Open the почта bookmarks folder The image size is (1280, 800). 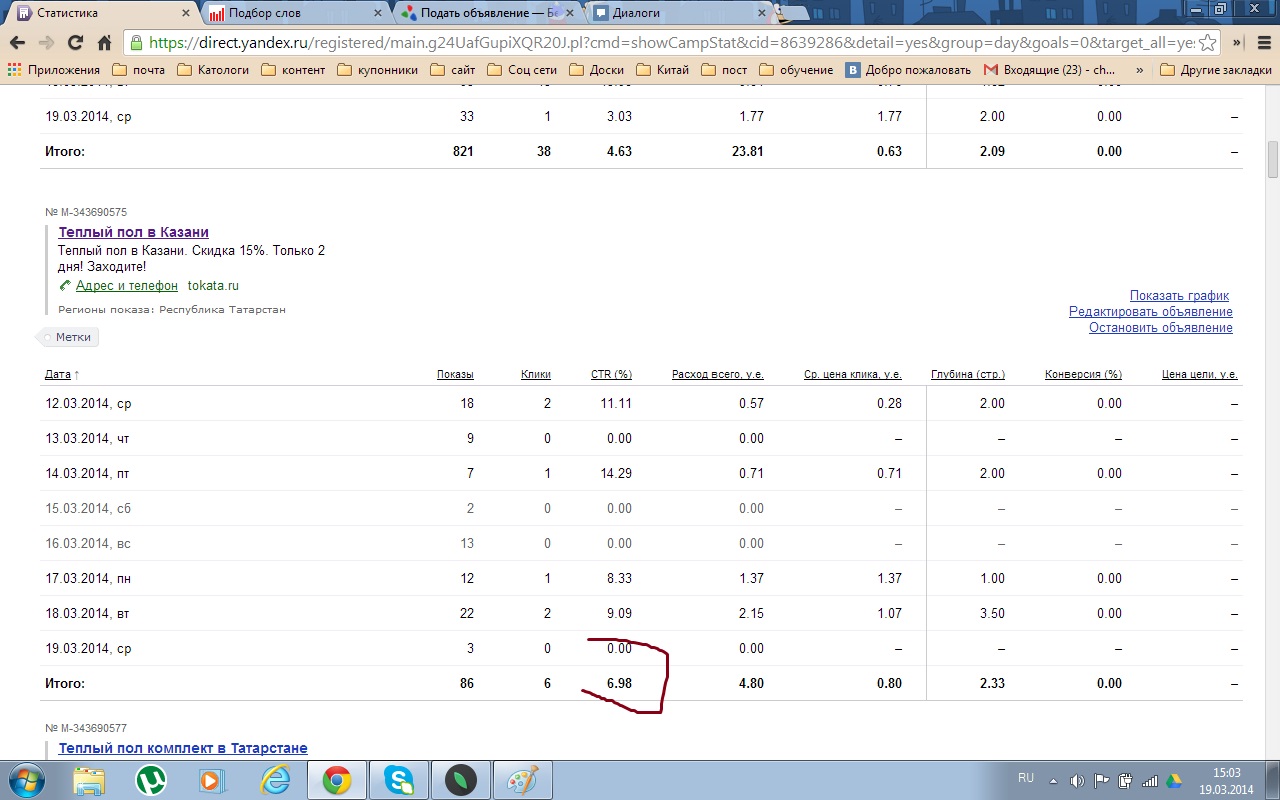point(138,70)
